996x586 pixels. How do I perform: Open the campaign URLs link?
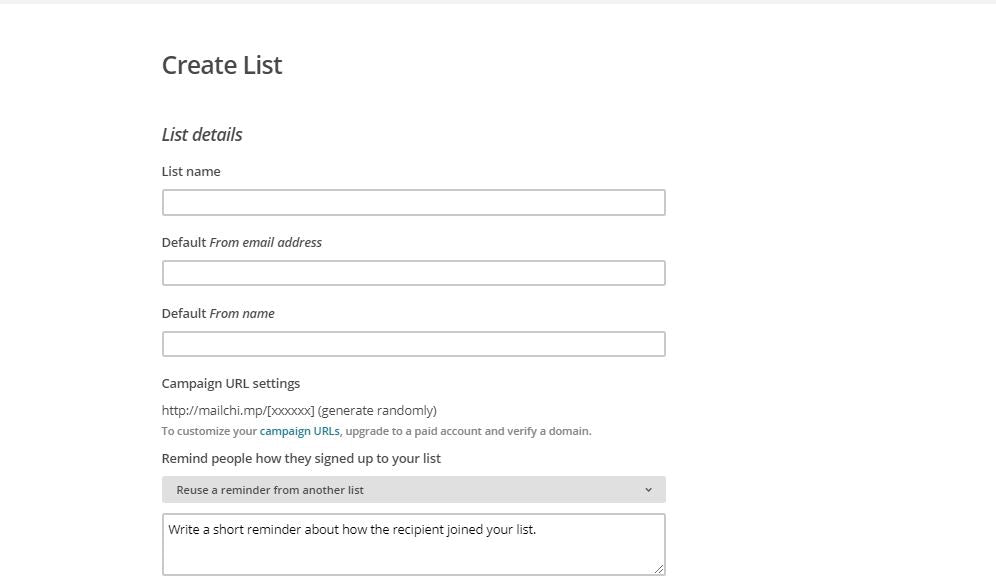[299, 431]
